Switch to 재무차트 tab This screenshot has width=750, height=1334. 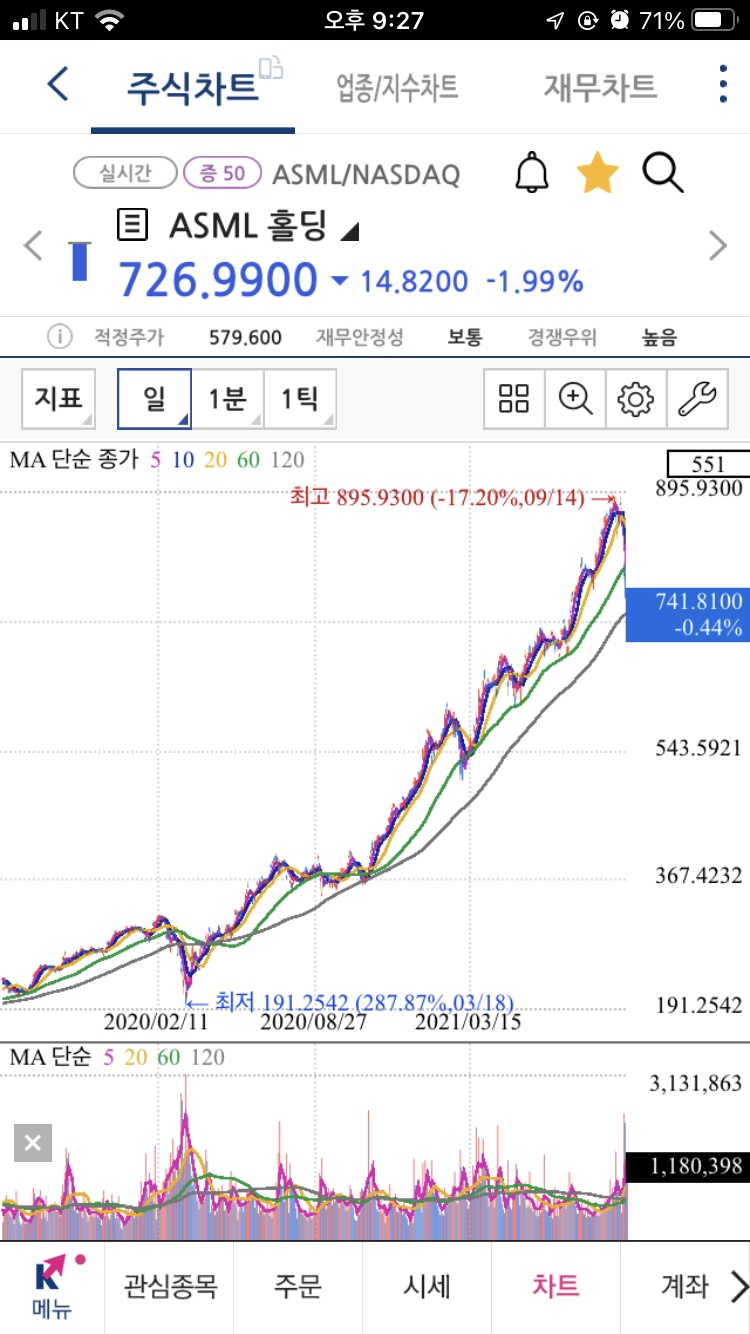coord(600,87)
